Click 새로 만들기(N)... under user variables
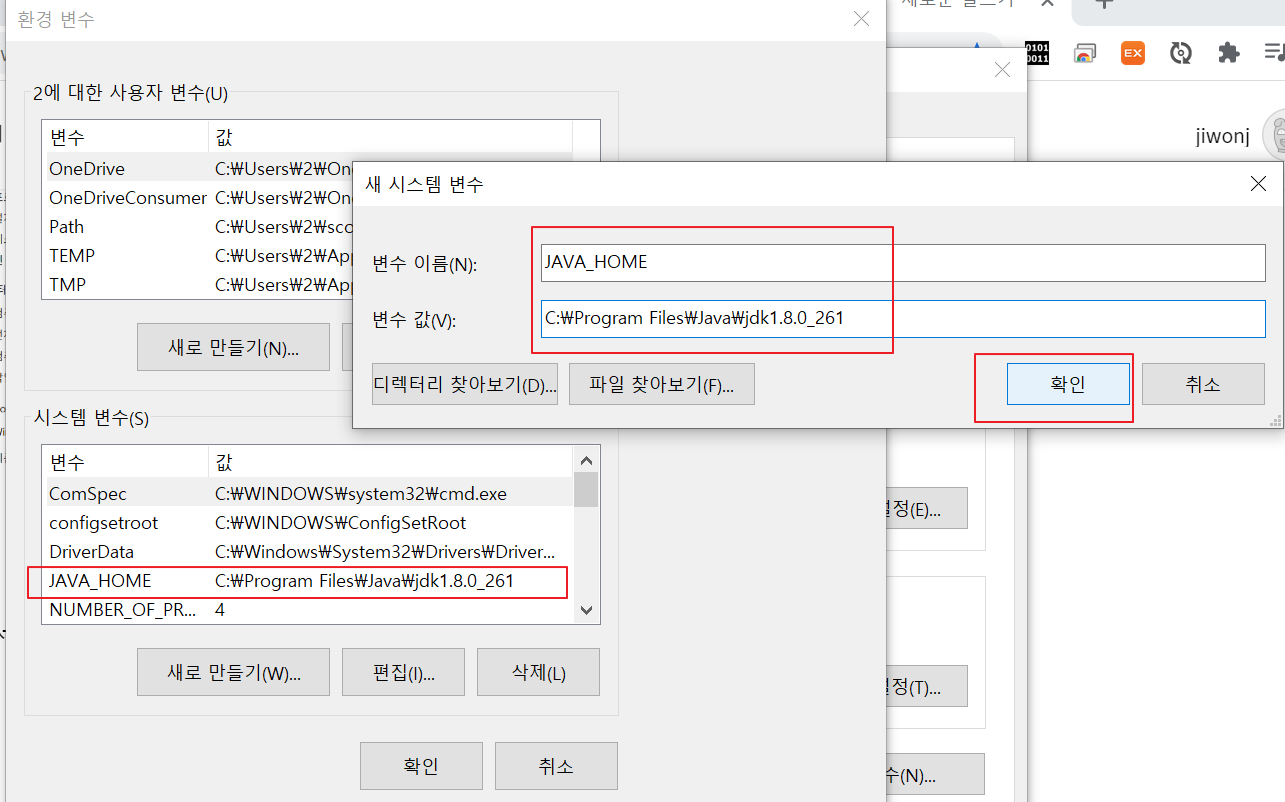Image resolution: width=1285 pixels, height=802 pixels. (x=234, y=347)
